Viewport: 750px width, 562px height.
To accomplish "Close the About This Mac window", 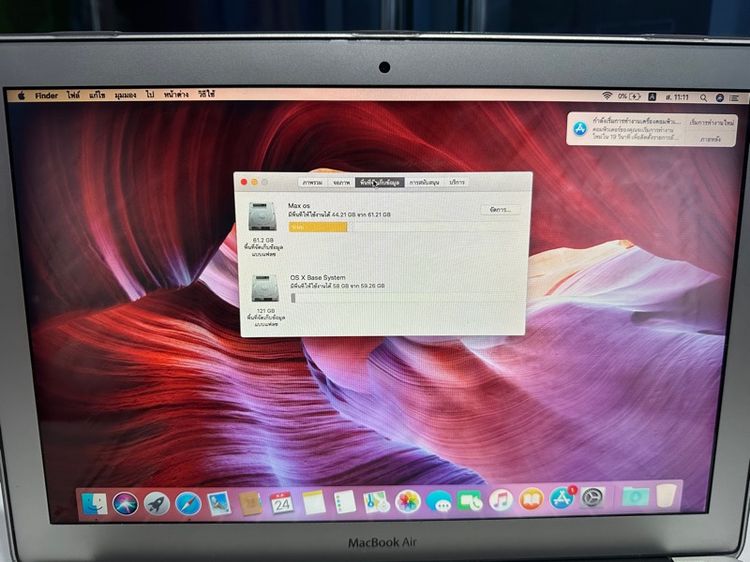I will [x=243, y=182].
